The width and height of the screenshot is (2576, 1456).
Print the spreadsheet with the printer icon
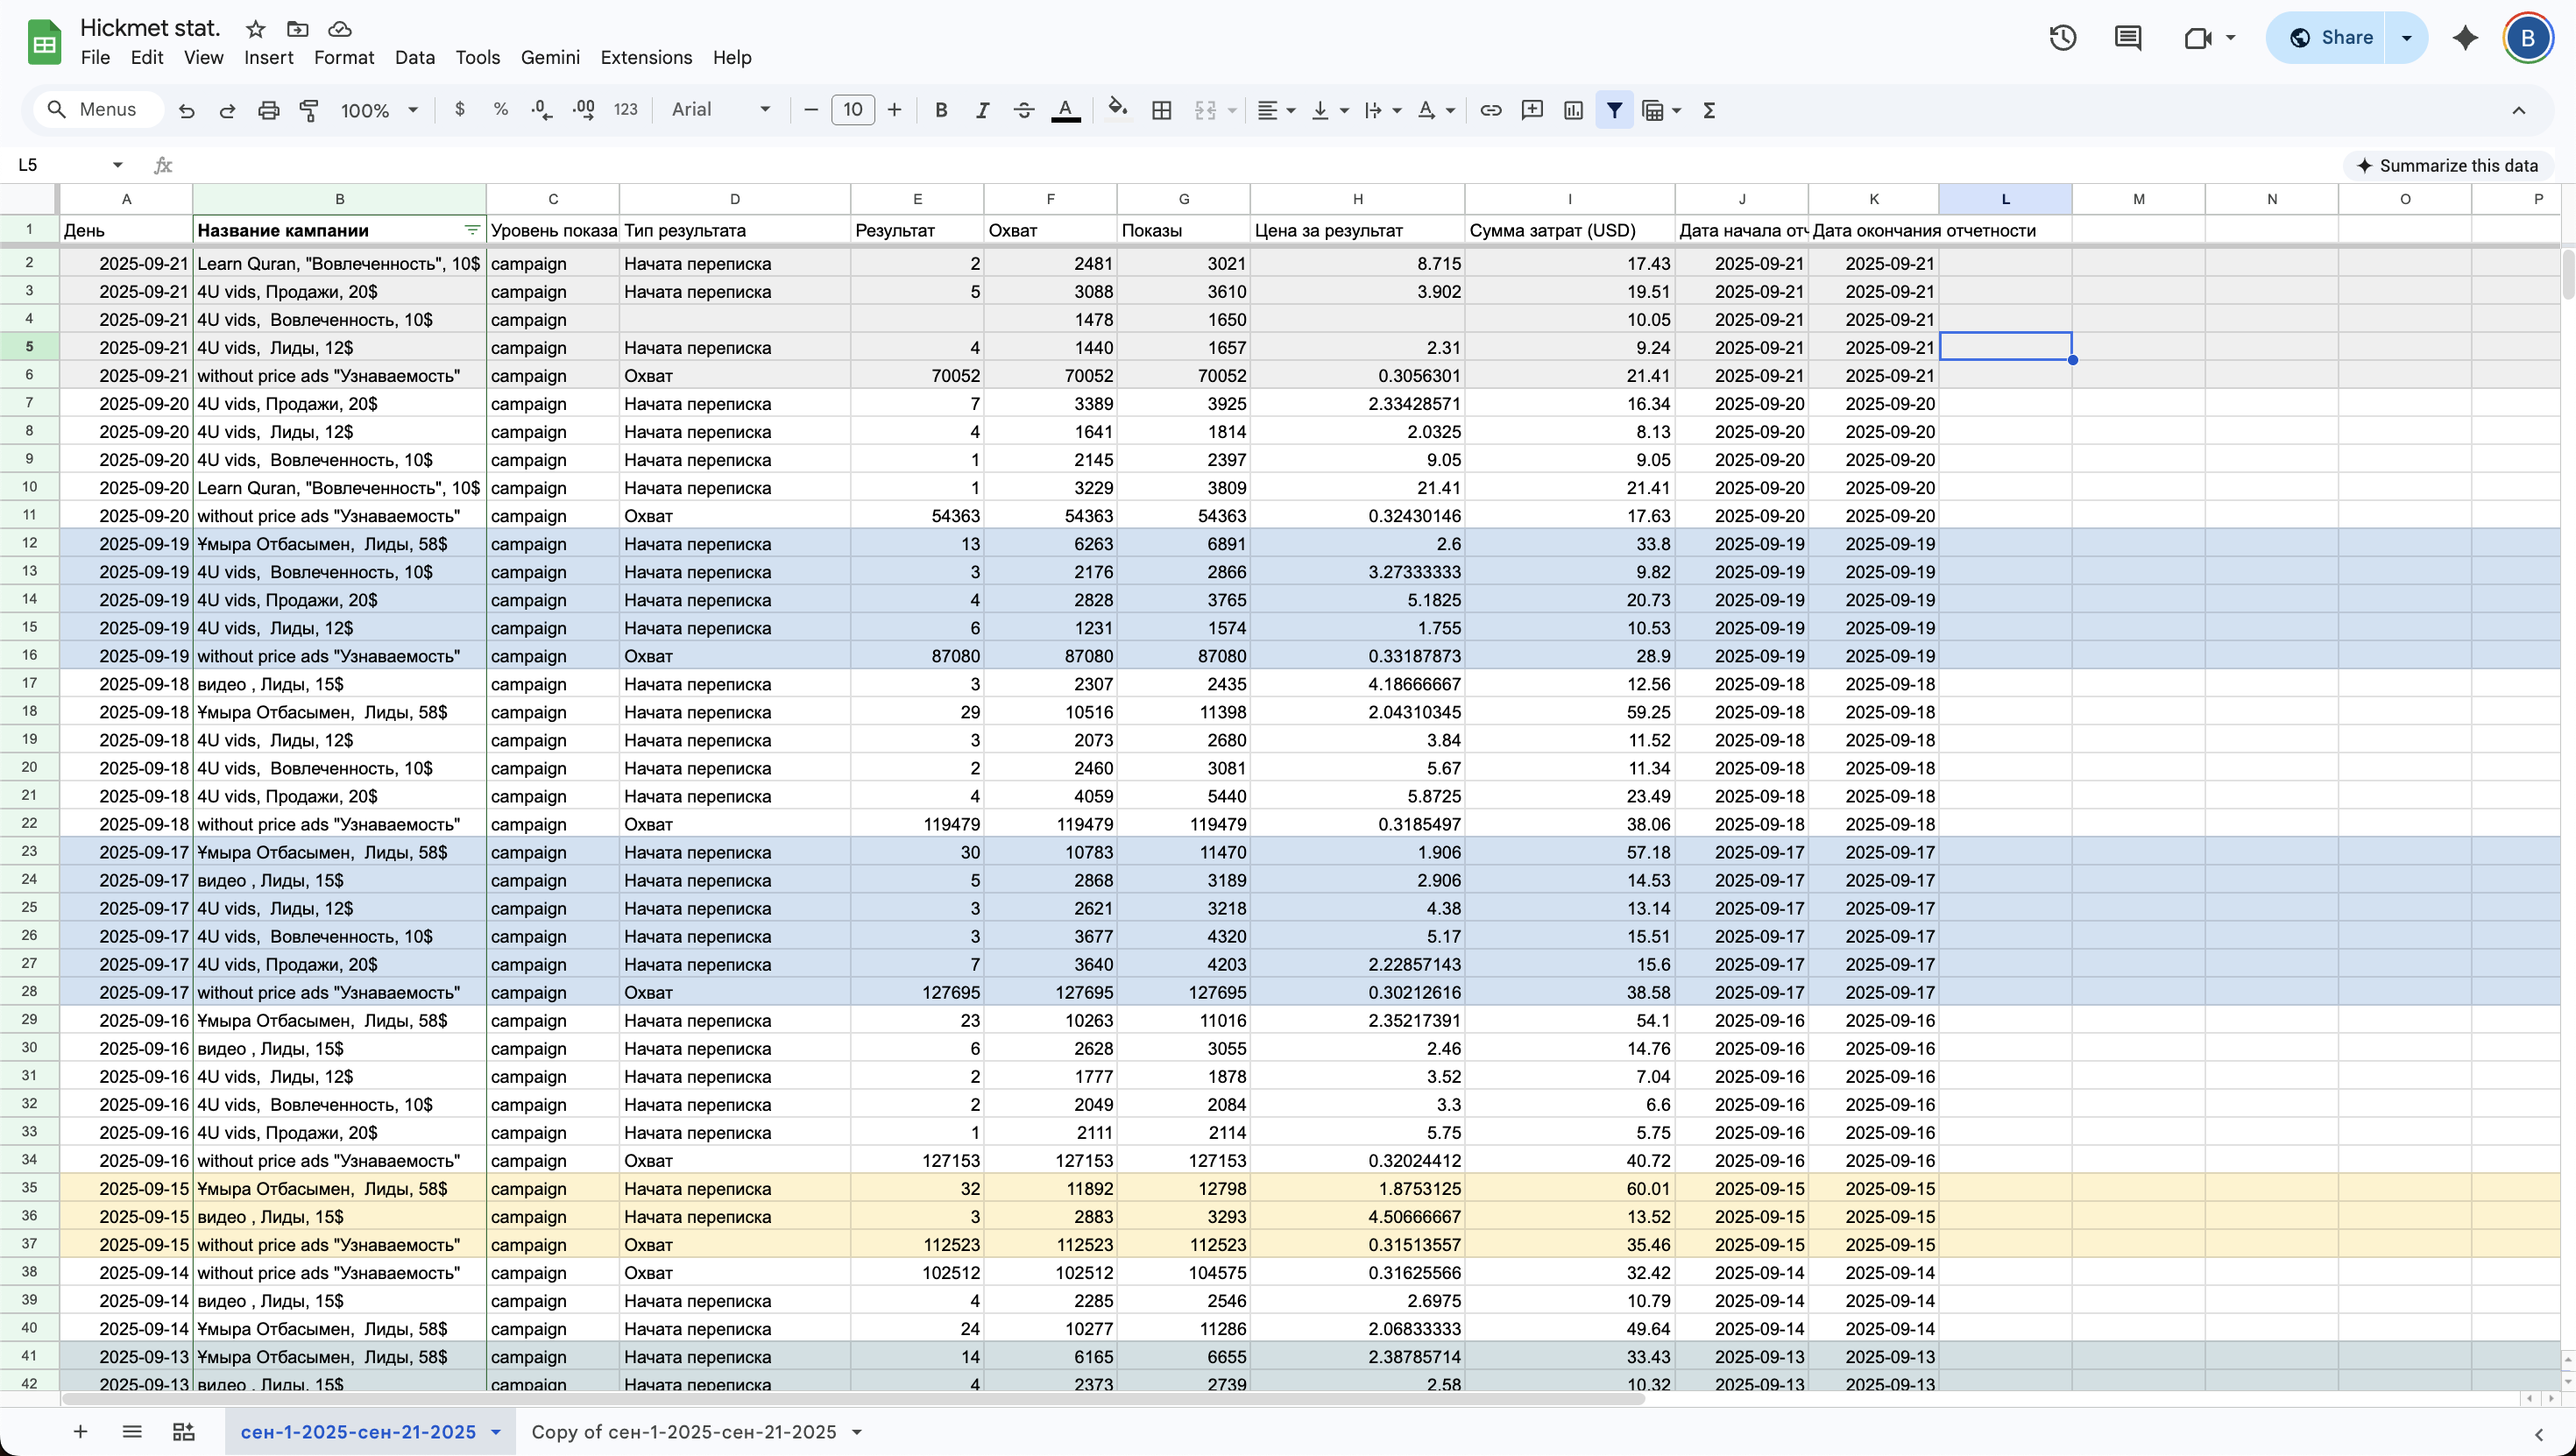[268, 110]
